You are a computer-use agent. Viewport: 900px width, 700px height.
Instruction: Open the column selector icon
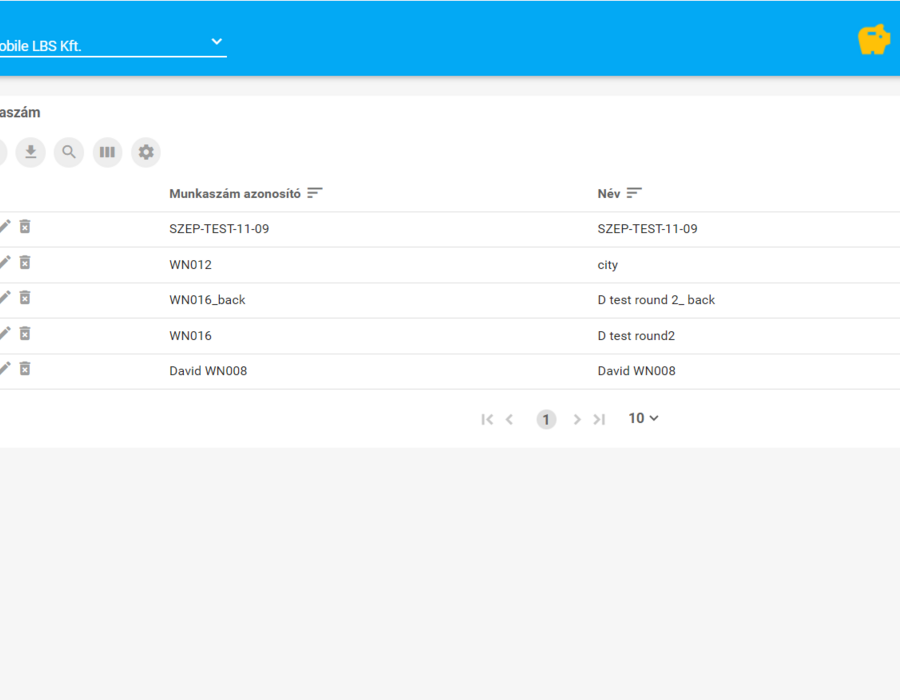tap(107, 152)
